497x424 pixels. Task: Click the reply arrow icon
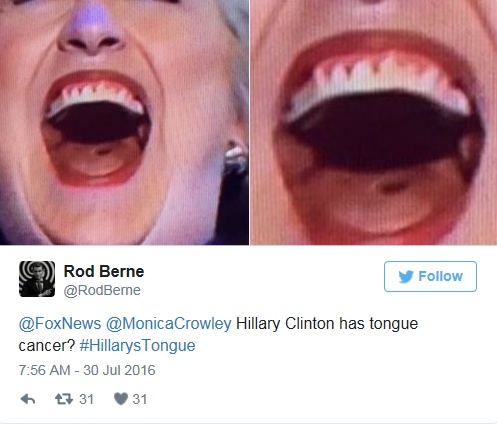pyautogui.click(x=28, y=399)
